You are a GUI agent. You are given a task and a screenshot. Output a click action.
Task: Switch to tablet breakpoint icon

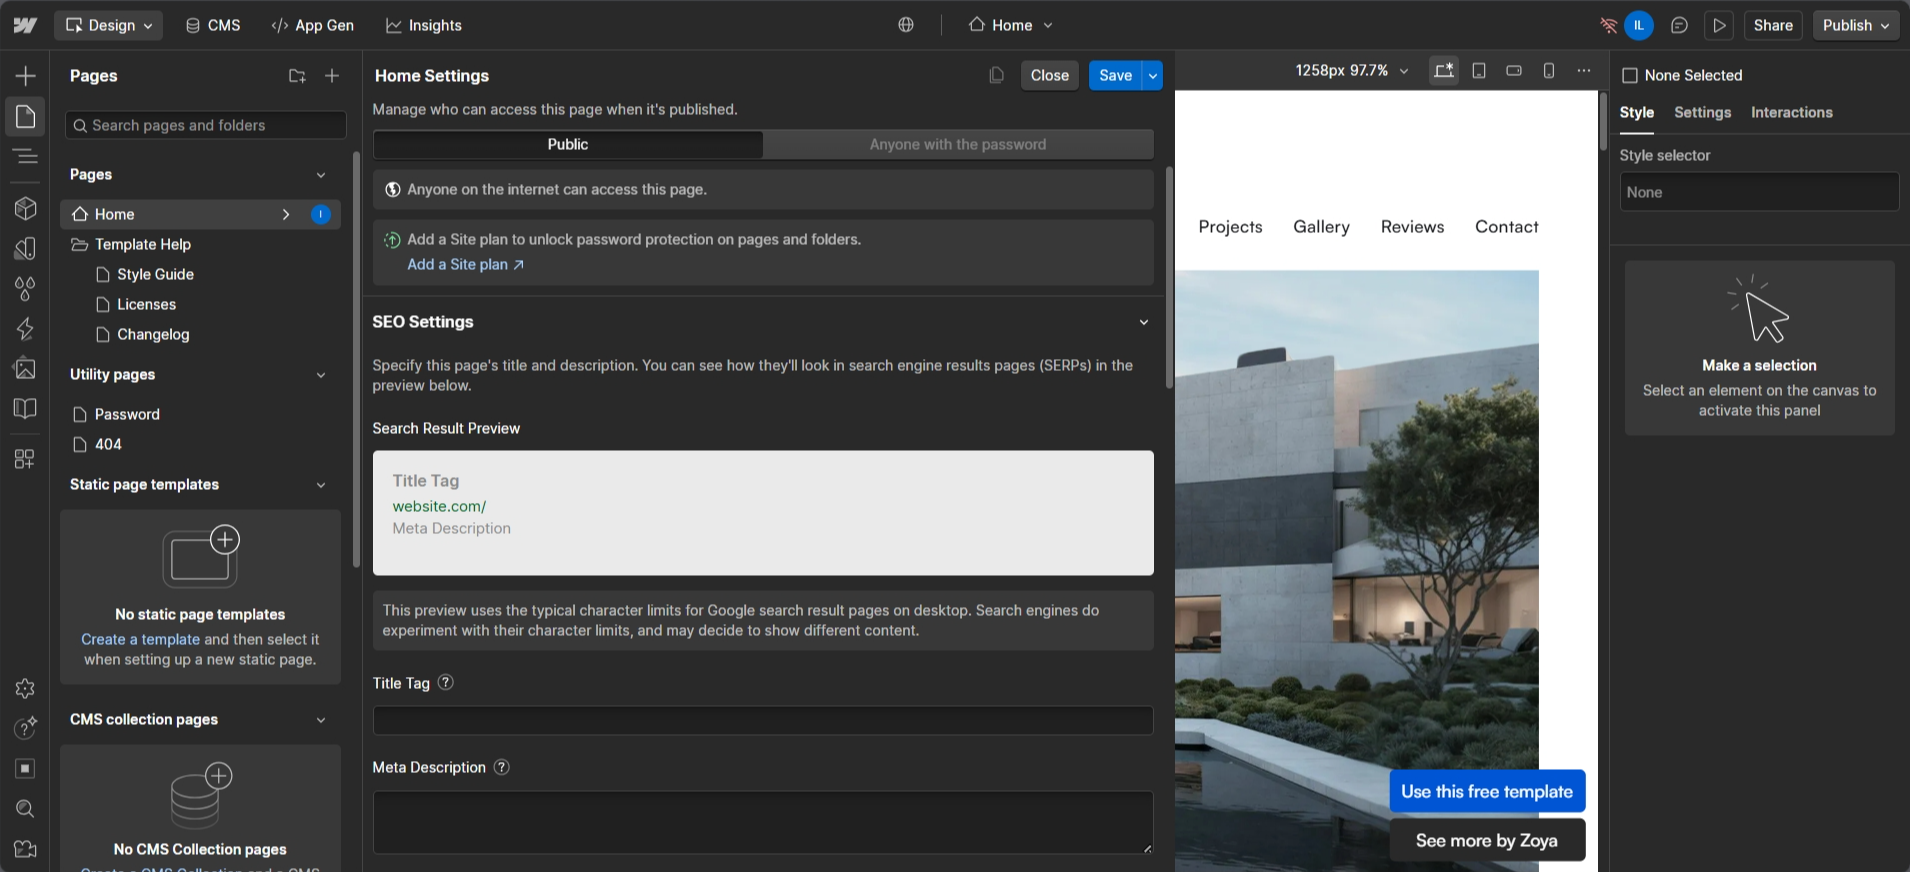pos(1479,70)
